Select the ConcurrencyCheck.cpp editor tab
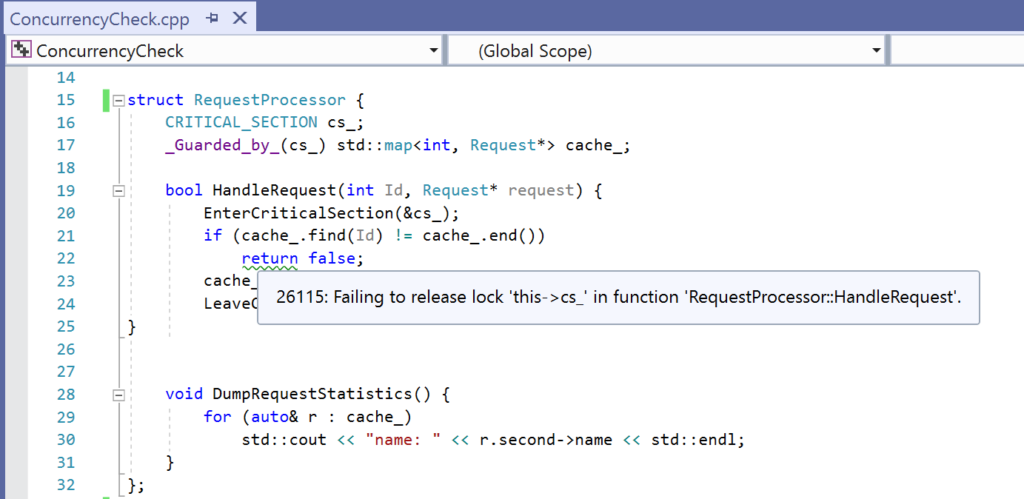Screen dimensions: 1024x499 [x=100, y=18]
